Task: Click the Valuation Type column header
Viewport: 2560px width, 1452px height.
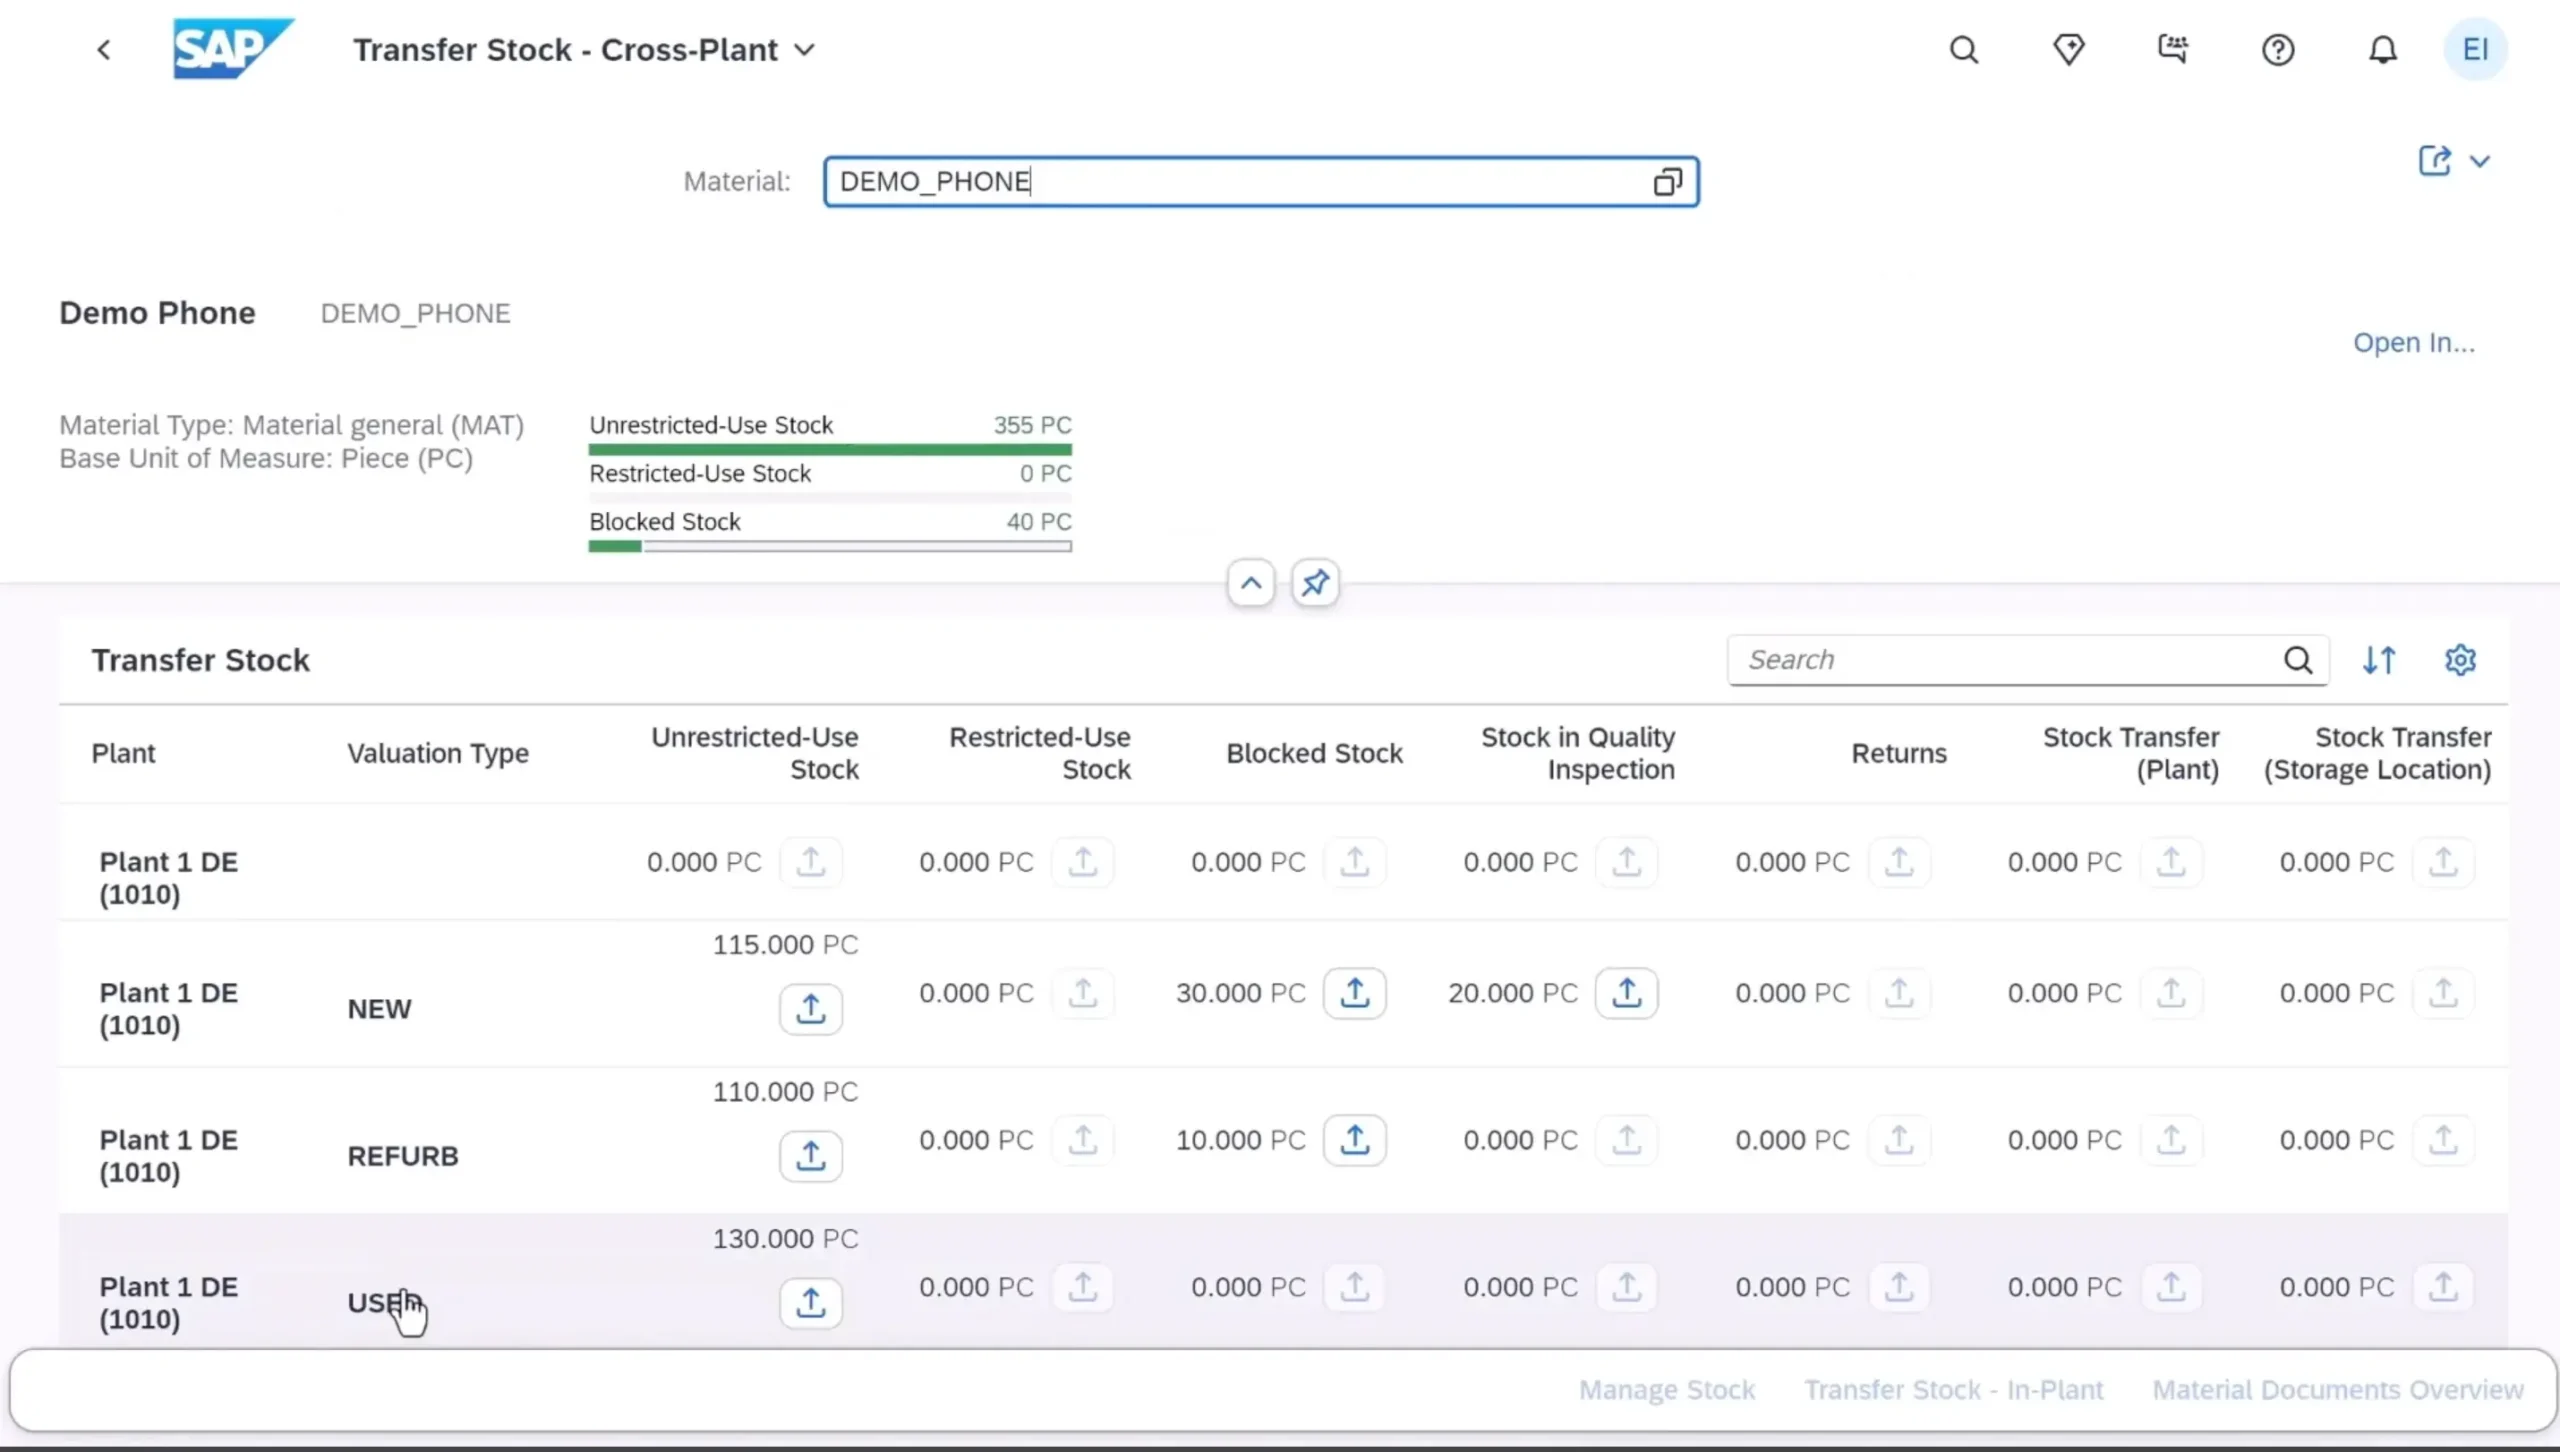Action: point(438,753)
